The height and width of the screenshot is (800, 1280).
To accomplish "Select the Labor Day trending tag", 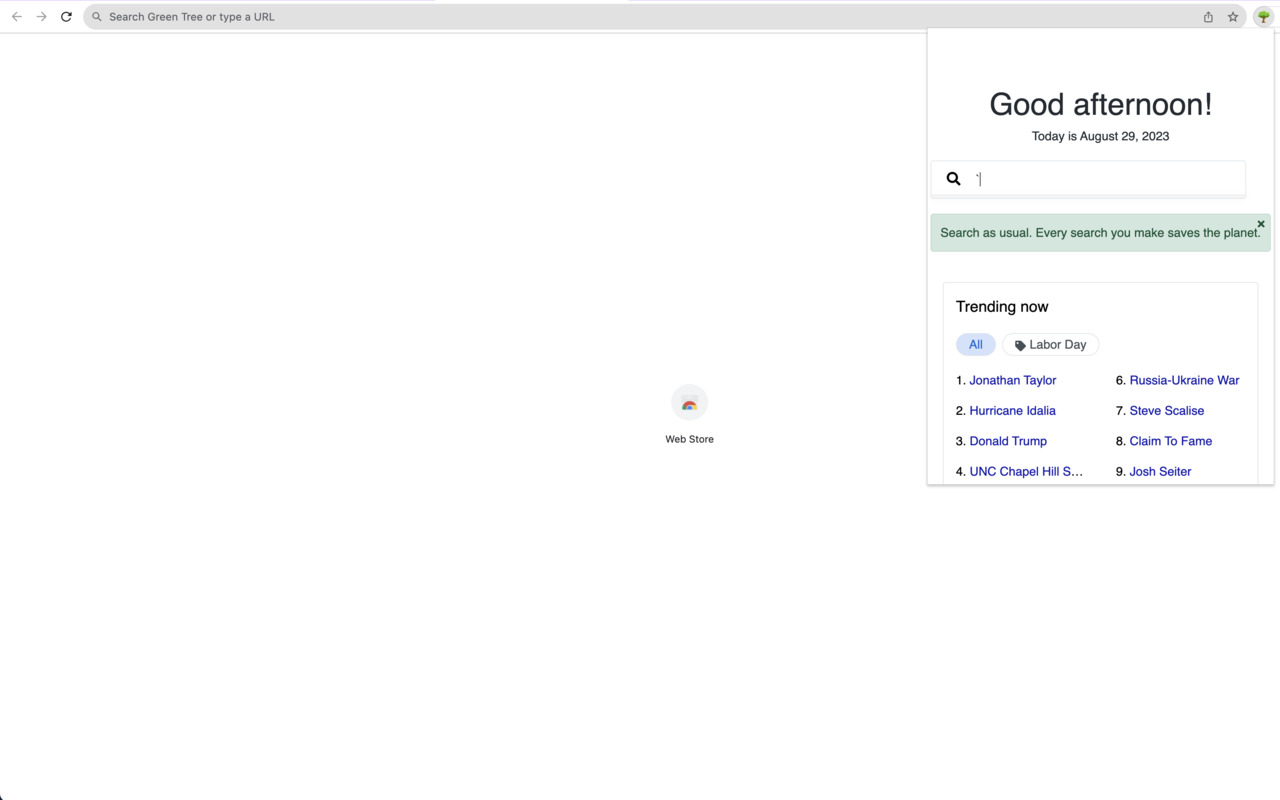I will point(1050,345).
